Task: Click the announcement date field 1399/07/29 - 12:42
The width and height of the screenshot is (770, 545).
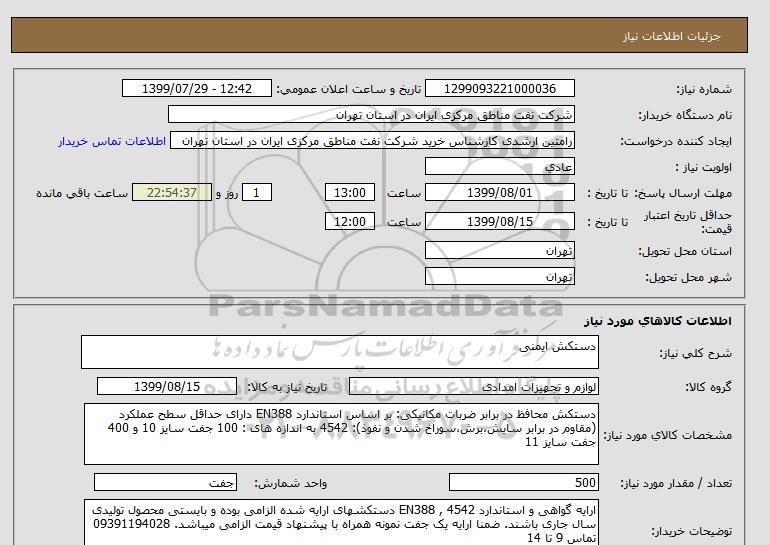Action: click(x=196, y=89)
